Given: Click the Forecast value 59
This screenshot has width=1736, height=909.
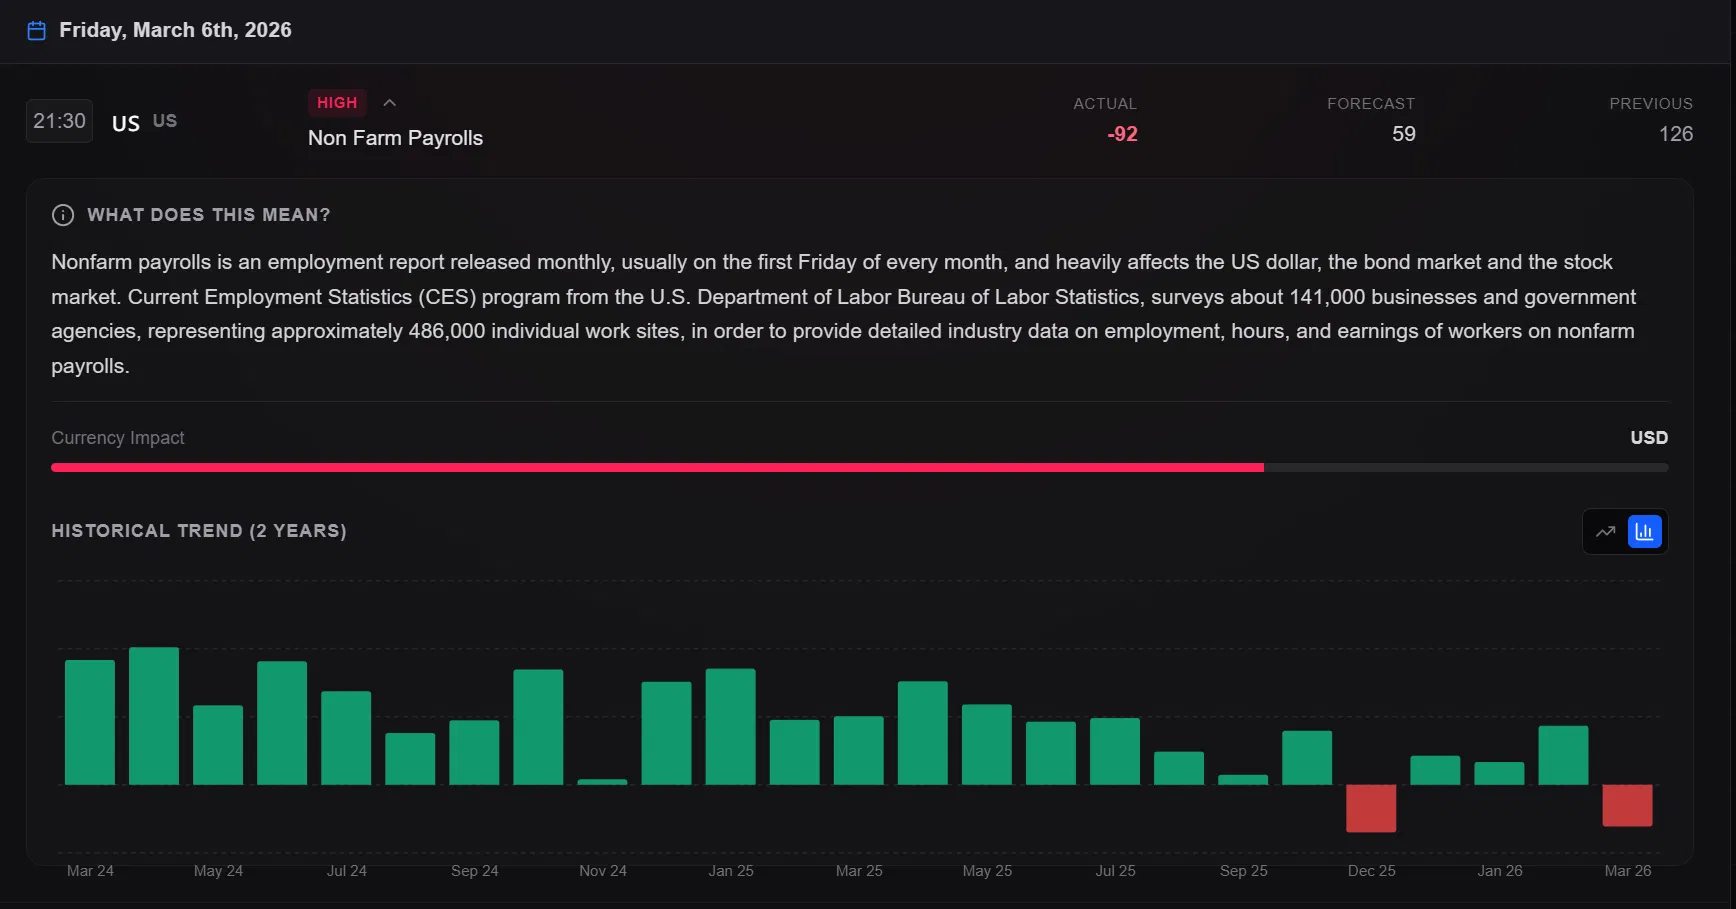Looking at the screenshot, I should [1404, 134].
